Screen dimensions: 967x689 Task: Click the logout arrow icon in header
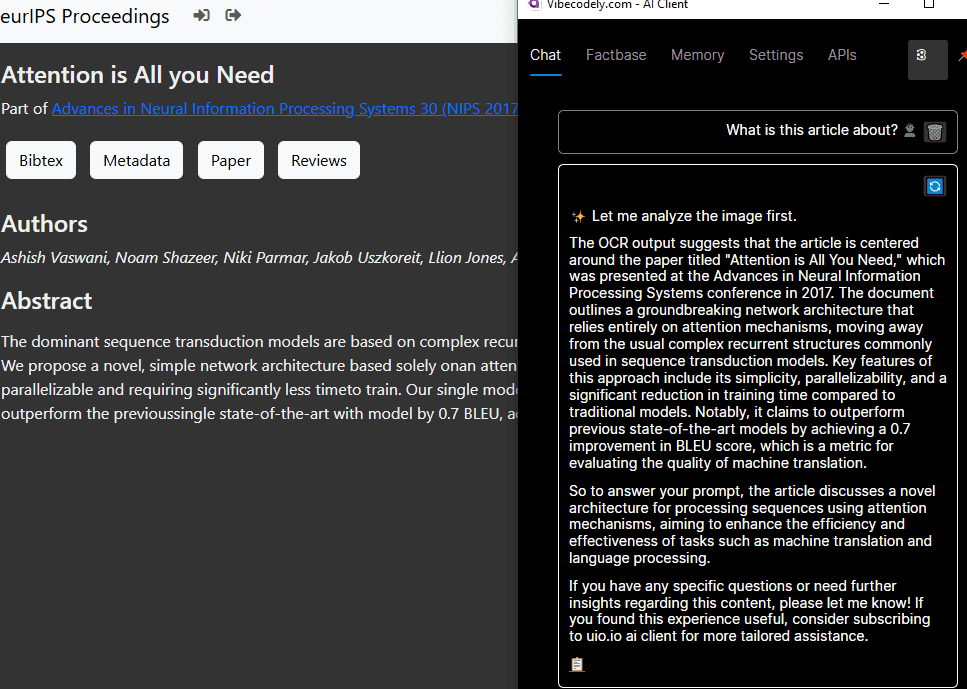point(233,16)
